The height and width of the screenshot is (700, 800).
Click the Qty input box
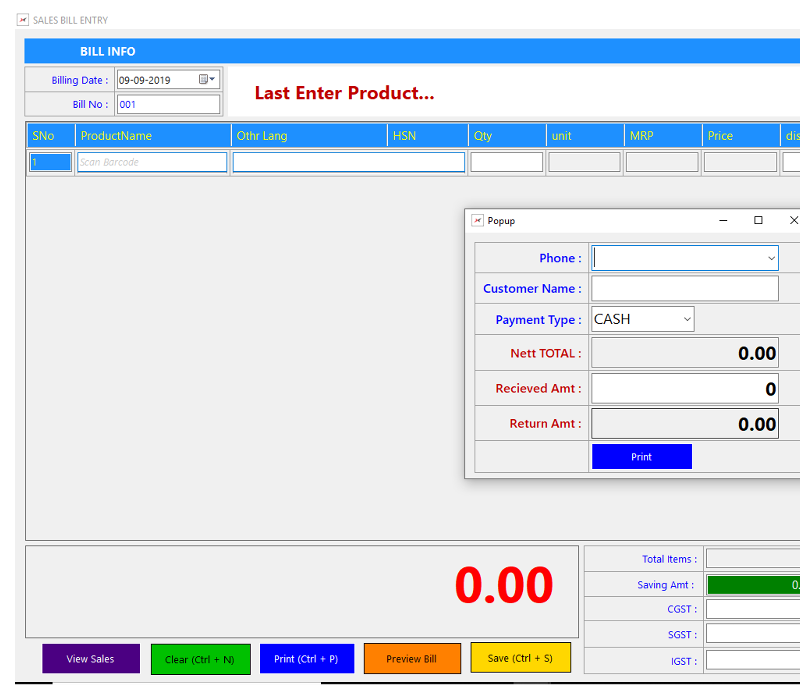(x=507, y=162)
